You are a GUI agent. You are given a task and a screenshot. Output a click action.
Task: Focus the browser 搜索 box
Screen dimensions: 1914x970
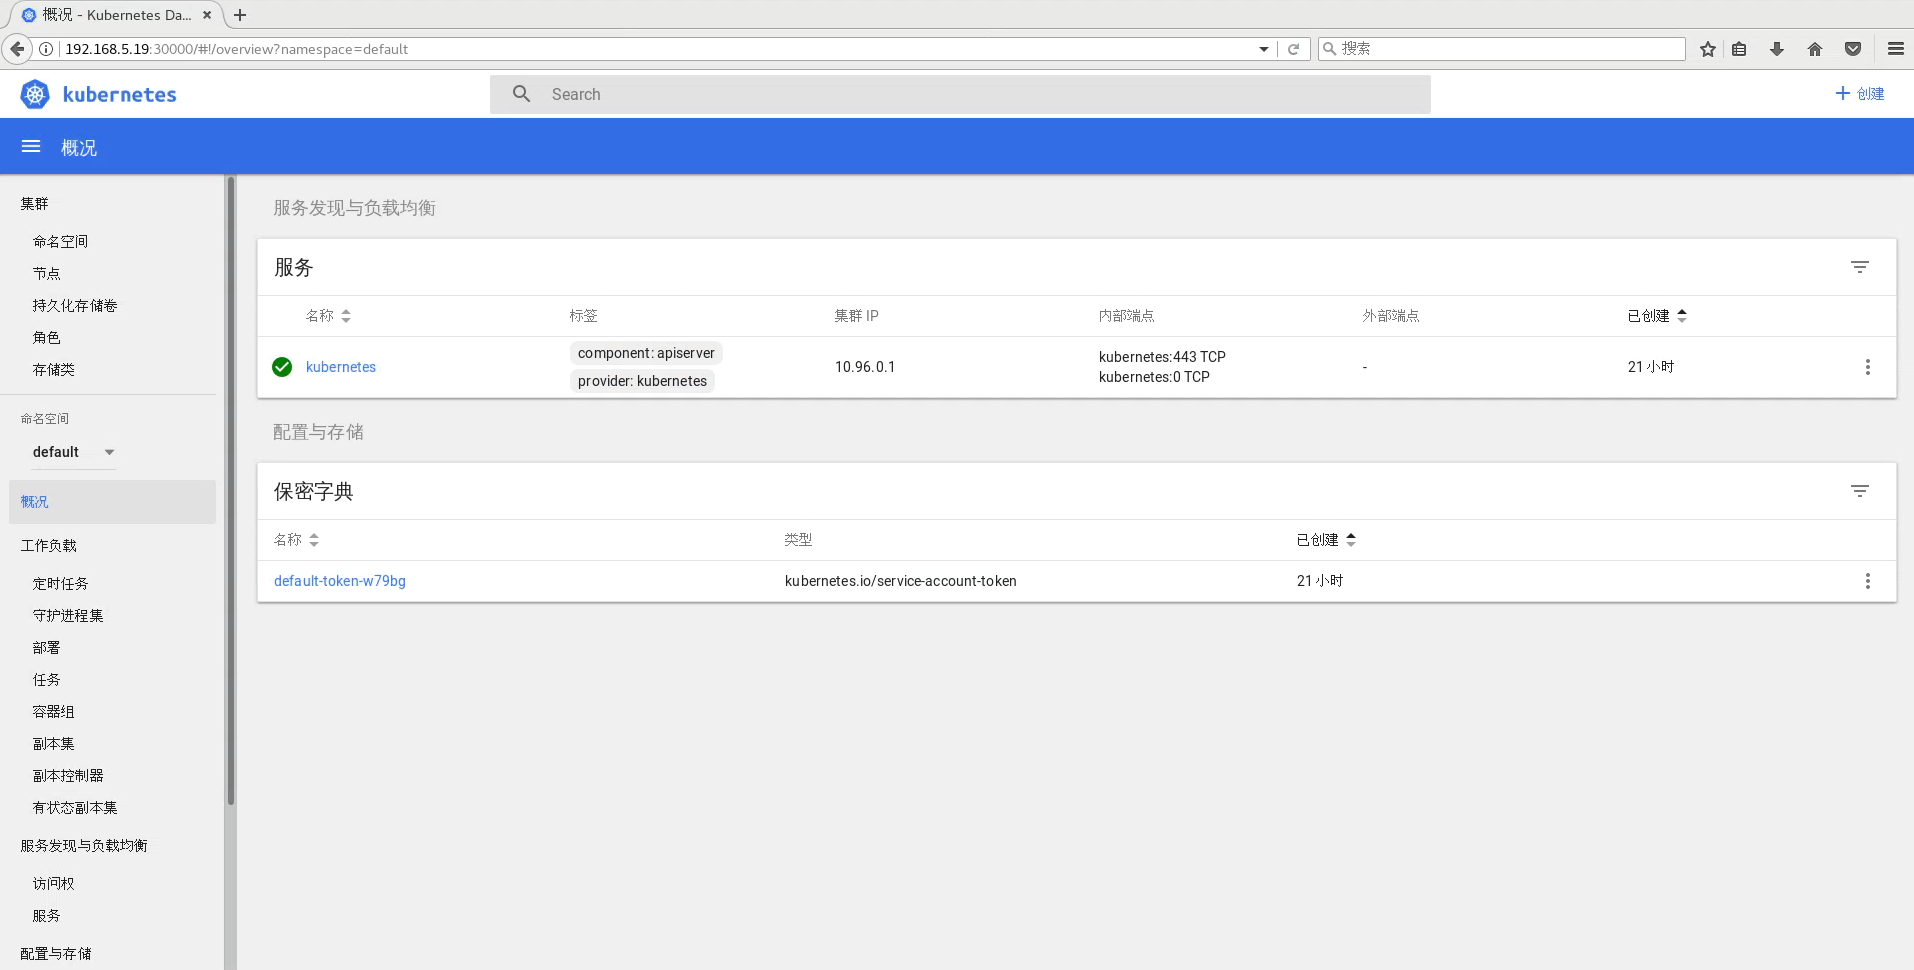[1502, 49]
